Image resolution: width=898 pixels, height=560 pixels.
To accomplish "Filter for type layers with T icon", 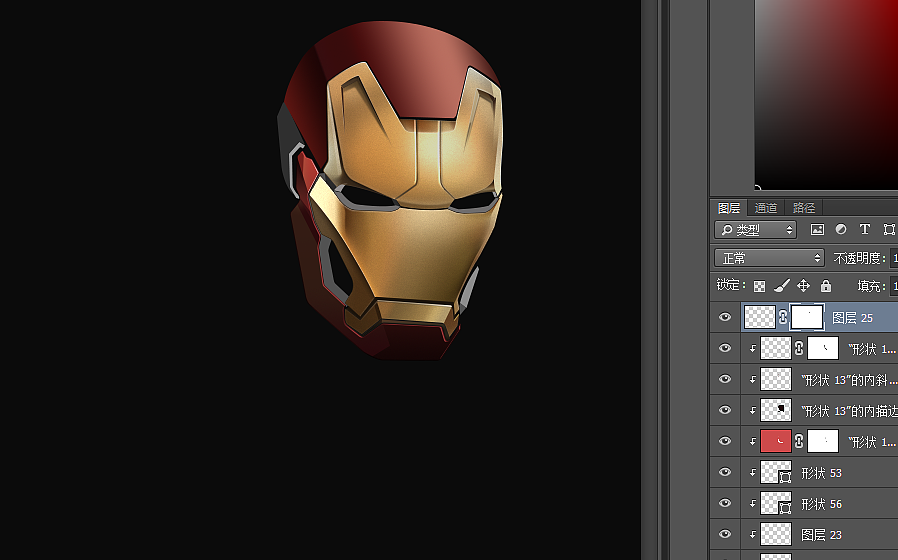I will [865, 229].
